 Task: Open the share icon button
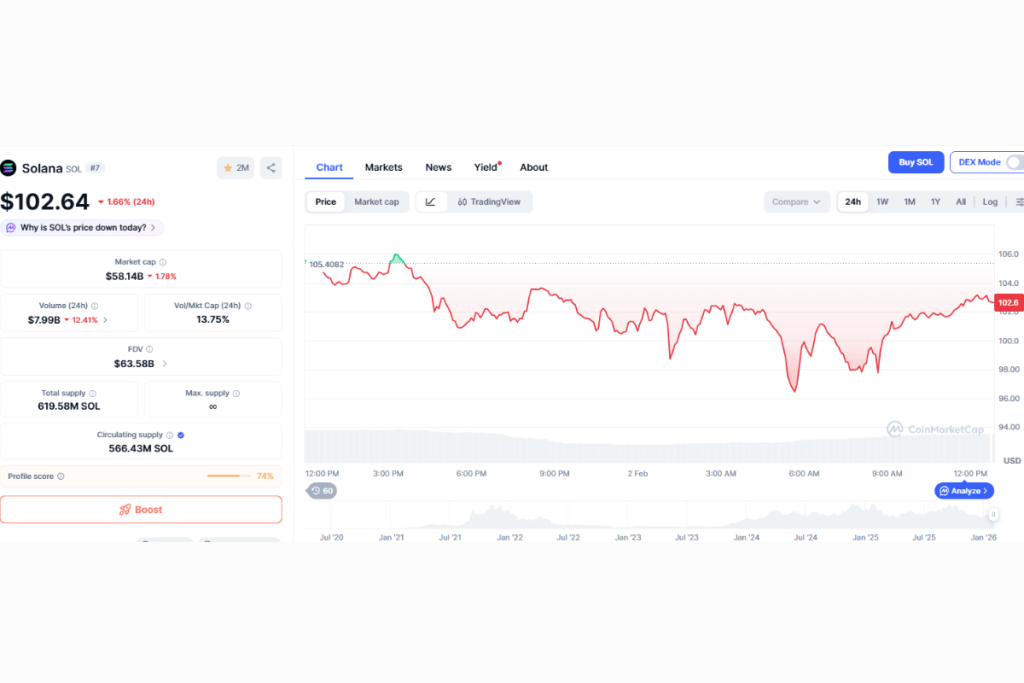[x=271, y=168]
